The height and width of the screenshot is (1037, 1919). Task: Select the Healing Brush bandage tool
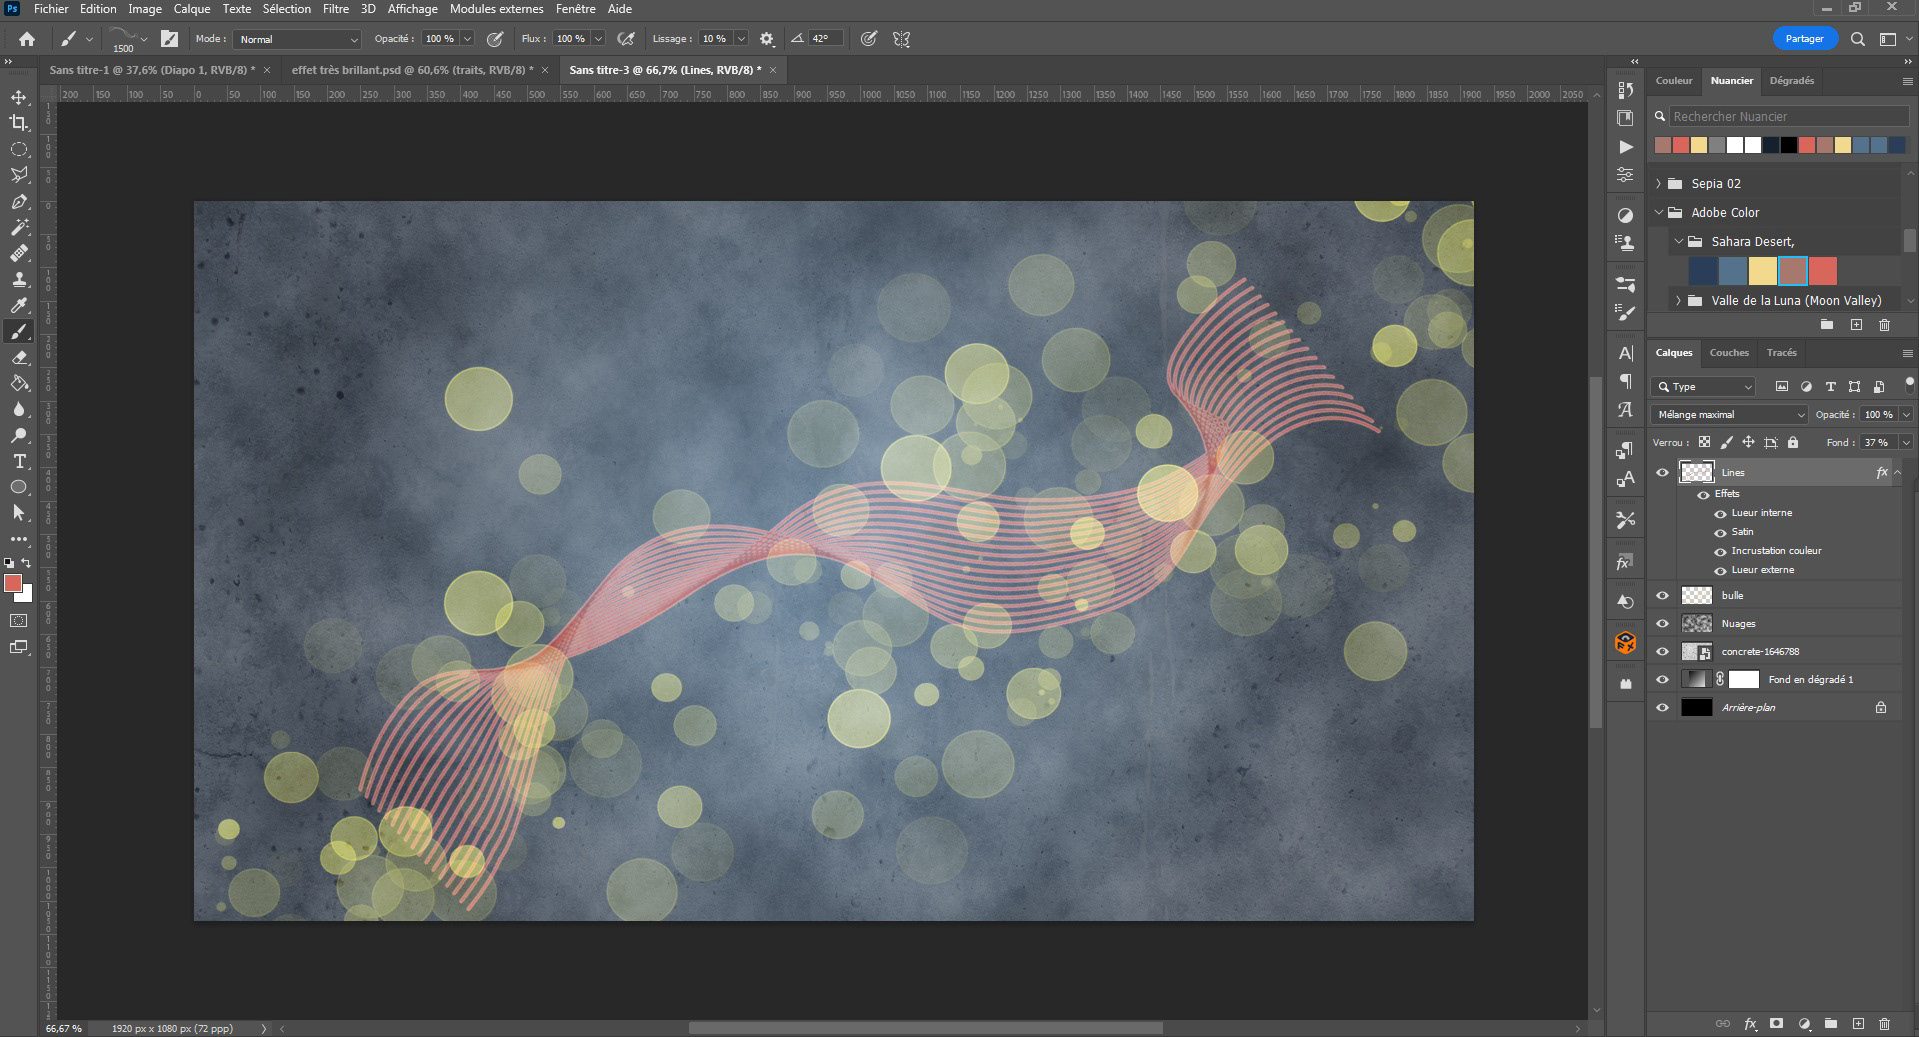click(x=18, y=253)
